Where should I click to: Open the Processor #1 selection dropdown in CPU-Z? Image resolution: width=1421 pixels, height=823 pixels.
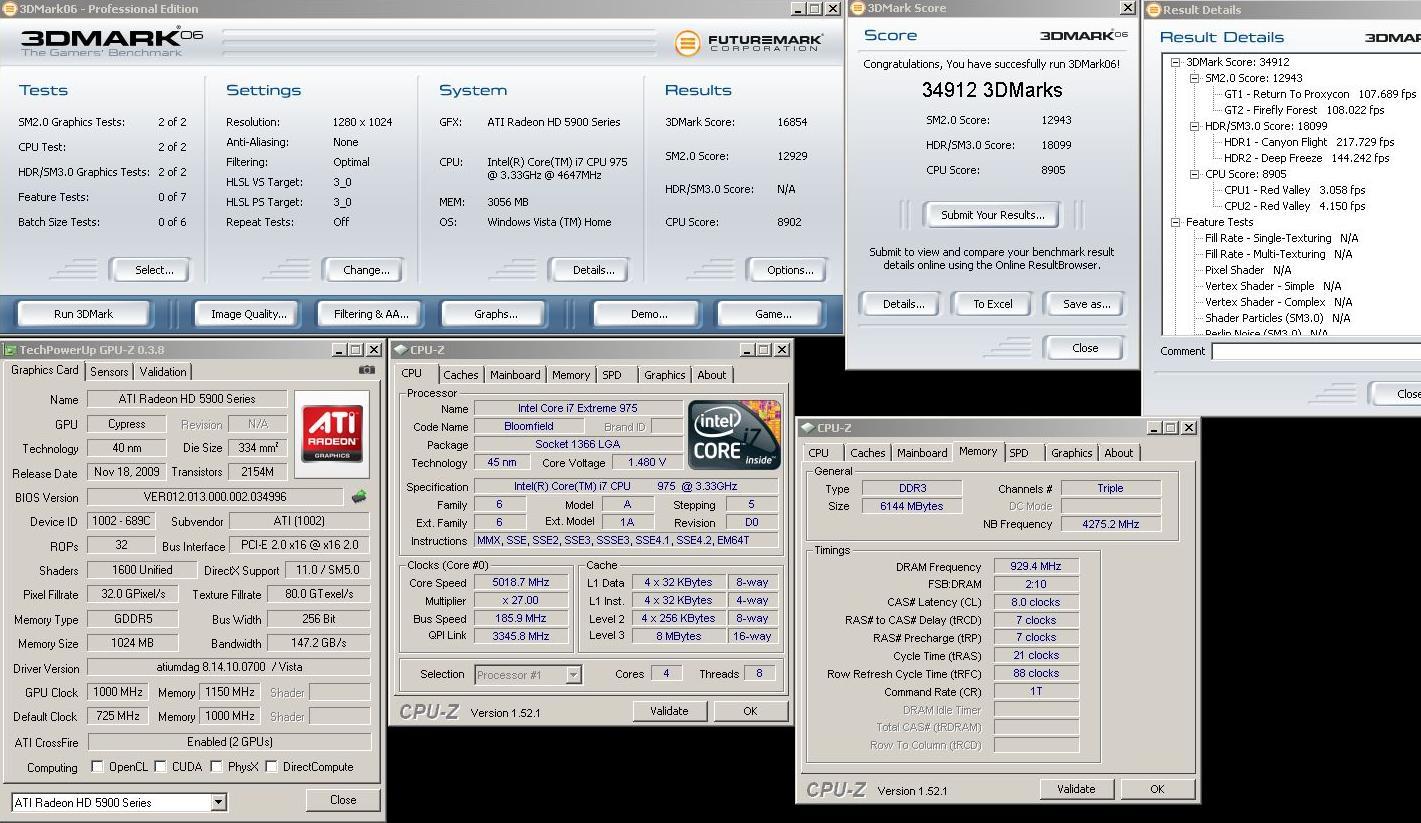(x=573, y=675)
